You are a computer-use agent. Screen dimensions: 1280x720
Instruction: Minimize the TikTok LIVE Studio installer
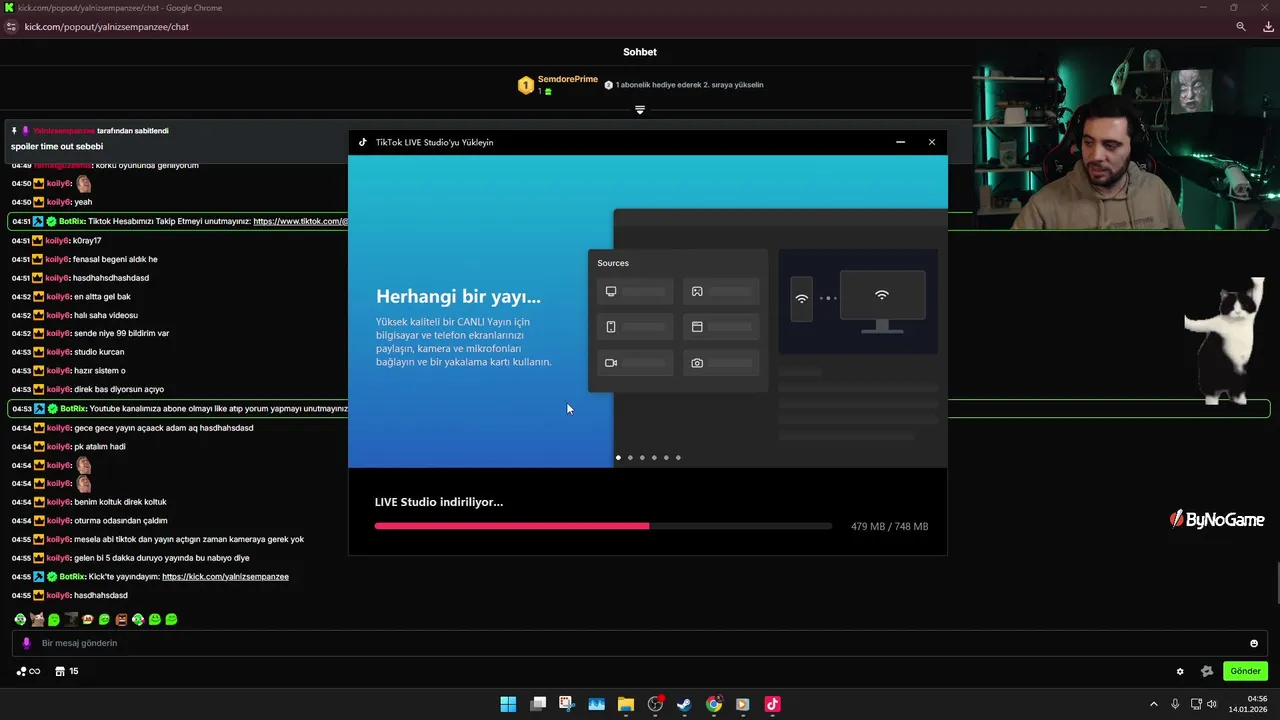click(x=900, y=142)
